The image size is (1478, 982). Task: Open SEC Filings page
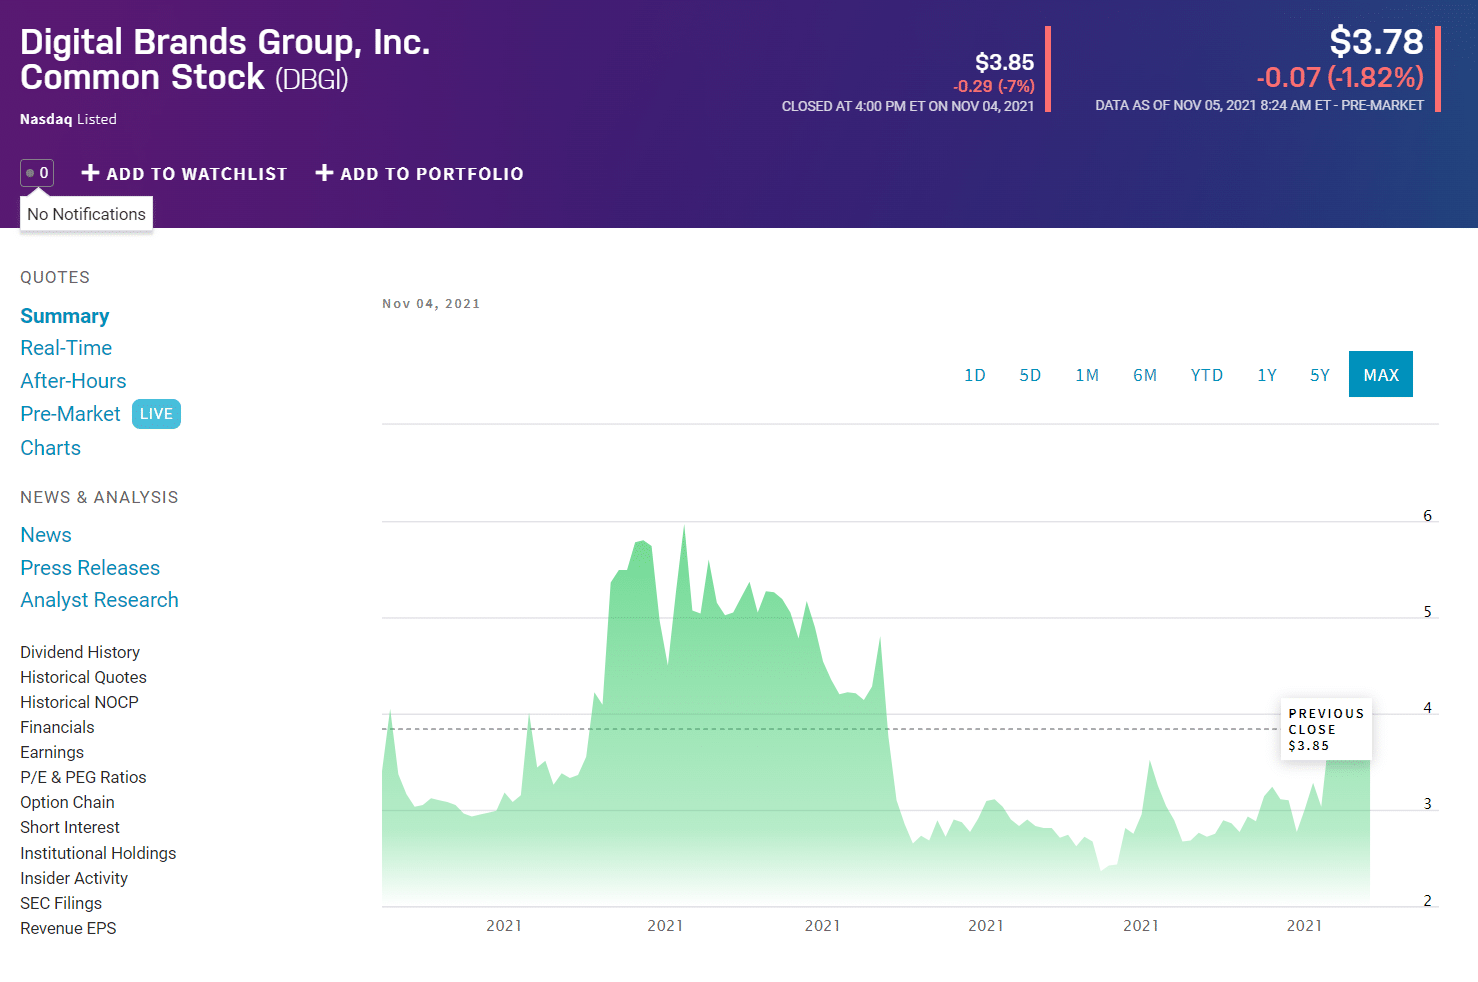coord(61,903)
